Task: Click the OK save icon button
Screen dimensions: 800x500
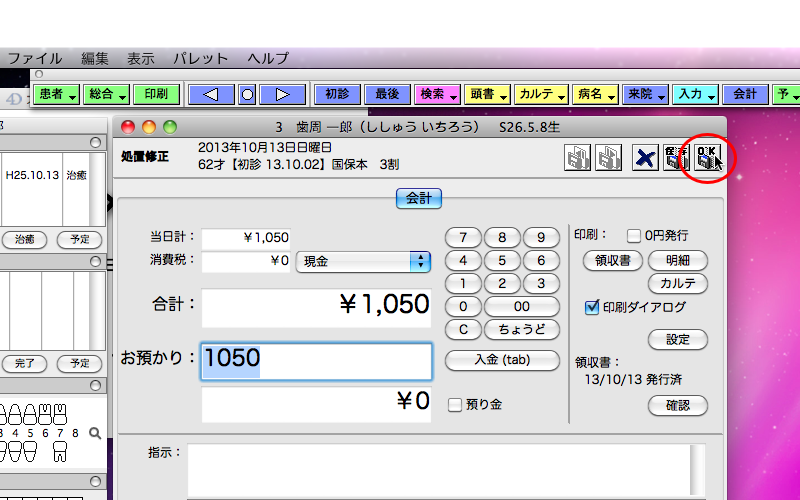Action: click(708, 157)
